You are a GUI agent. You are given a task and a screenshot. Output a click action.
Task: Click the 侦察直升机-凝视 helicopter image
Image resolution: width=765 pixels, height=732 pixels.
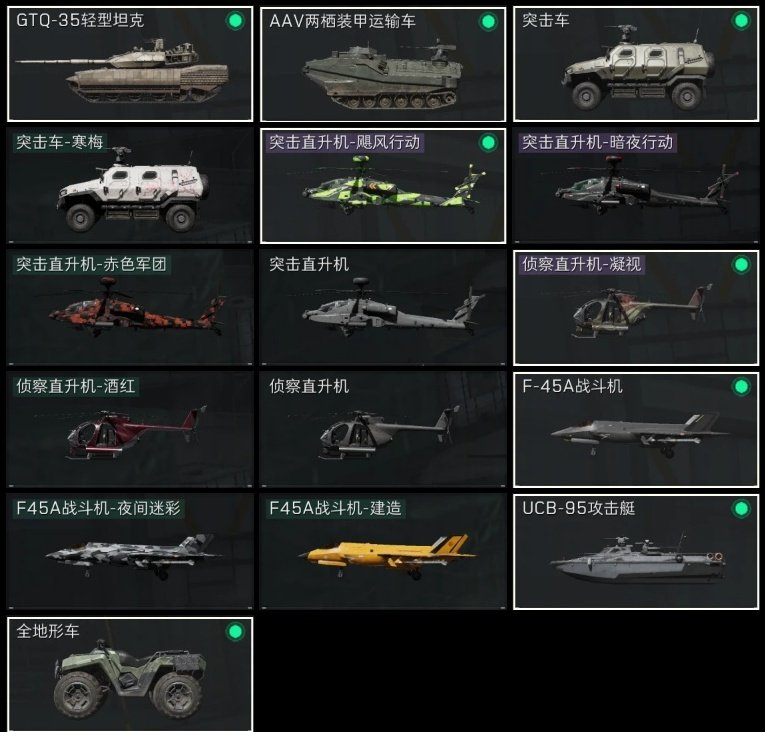click(x=642, y=310)
